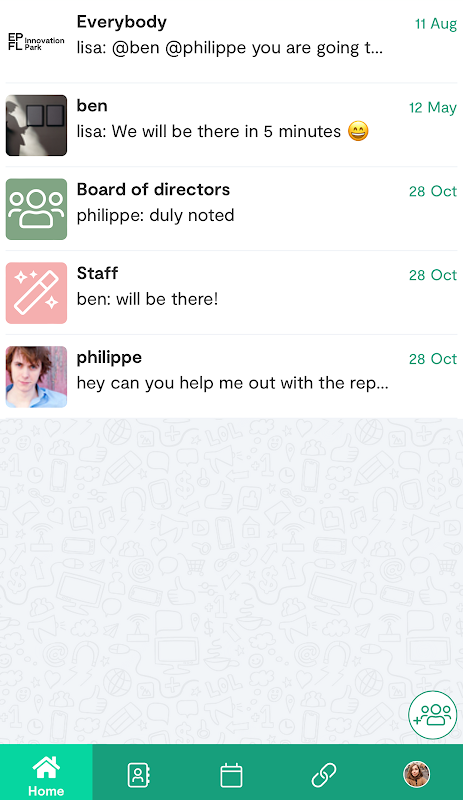
Task: Open the chat with ben
Action: pyautogui.click(x=231, y=125)
